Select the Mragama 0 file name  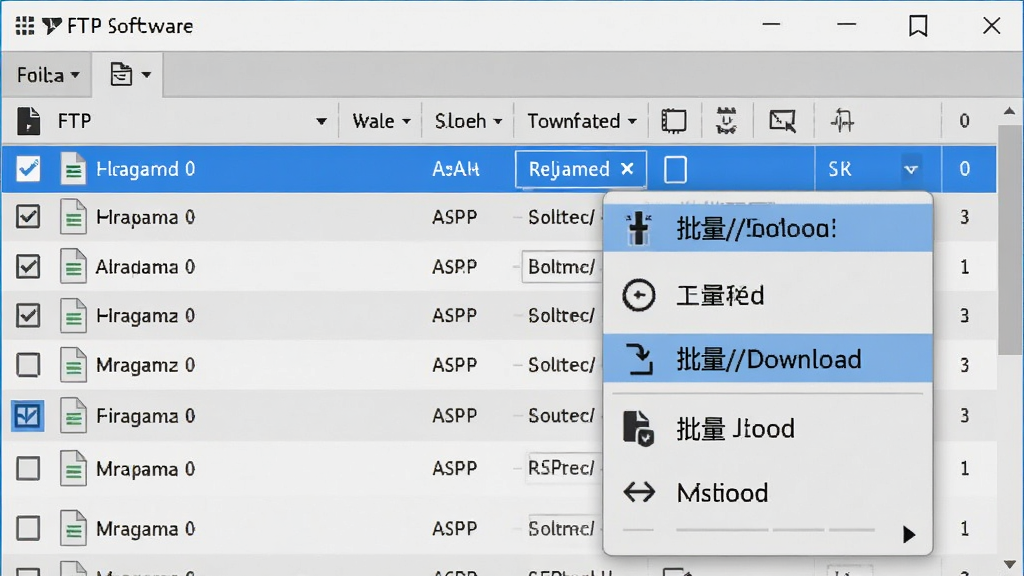145,528
